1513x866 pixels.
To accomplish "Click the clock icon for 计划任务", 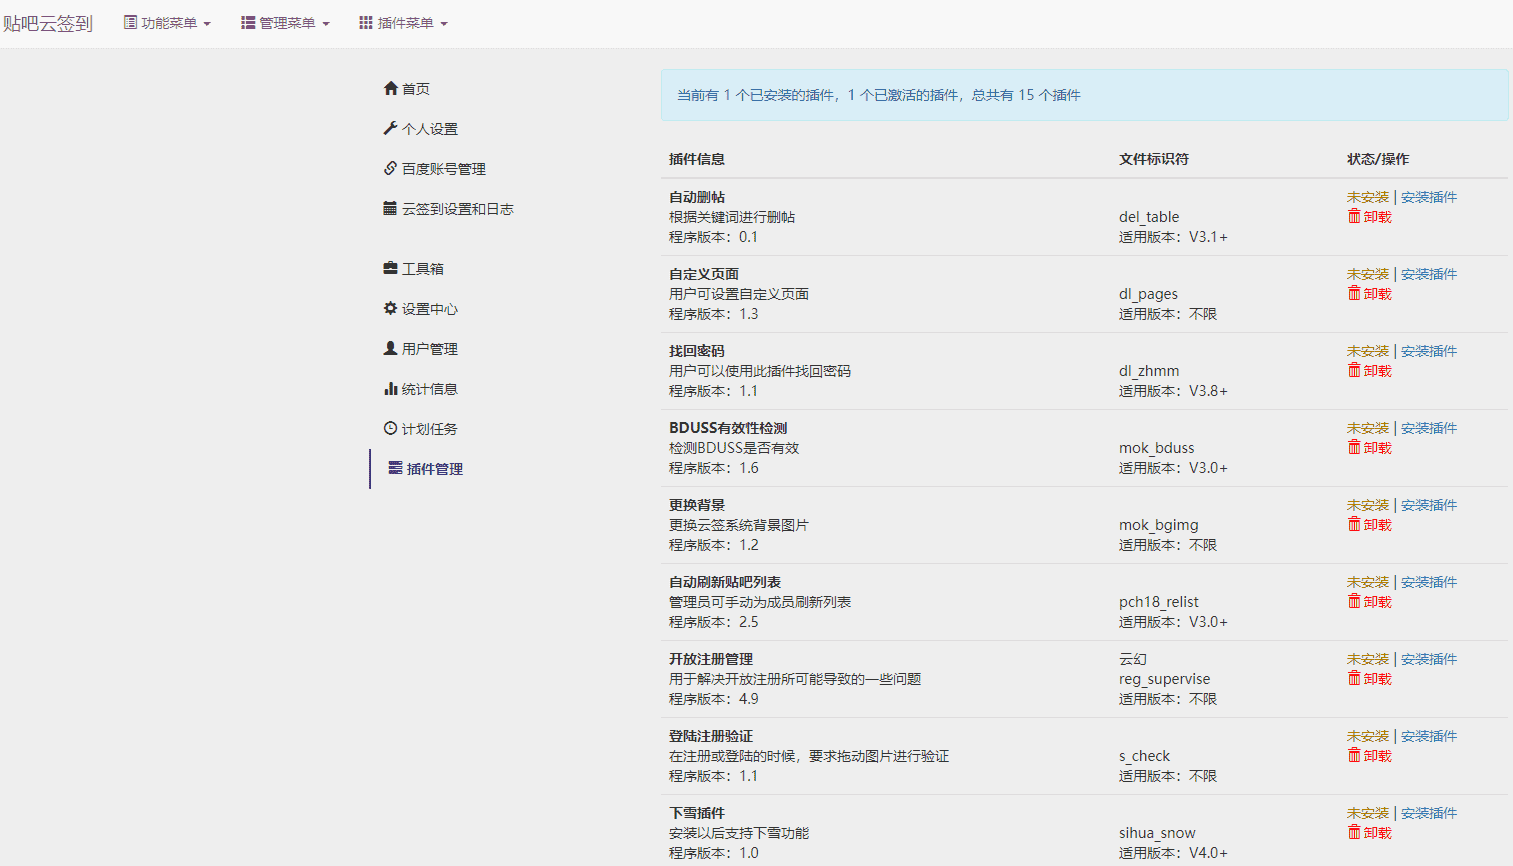I will click(x=391, y=428).
